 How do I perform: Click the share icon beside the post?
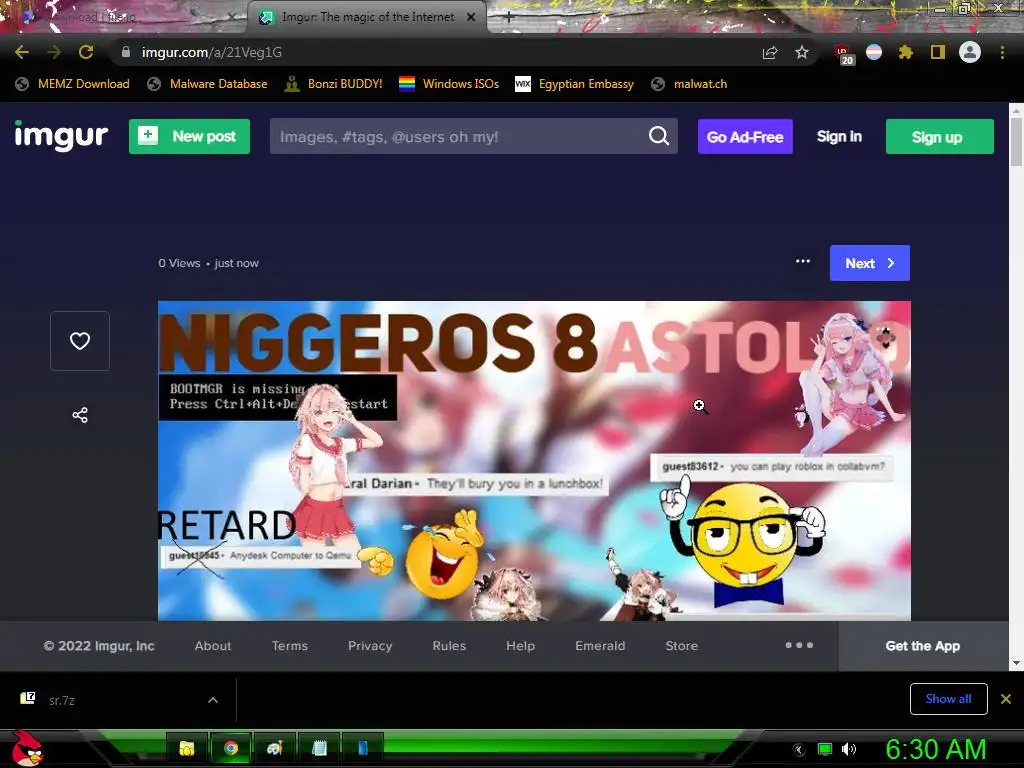[x=80, y=415]
